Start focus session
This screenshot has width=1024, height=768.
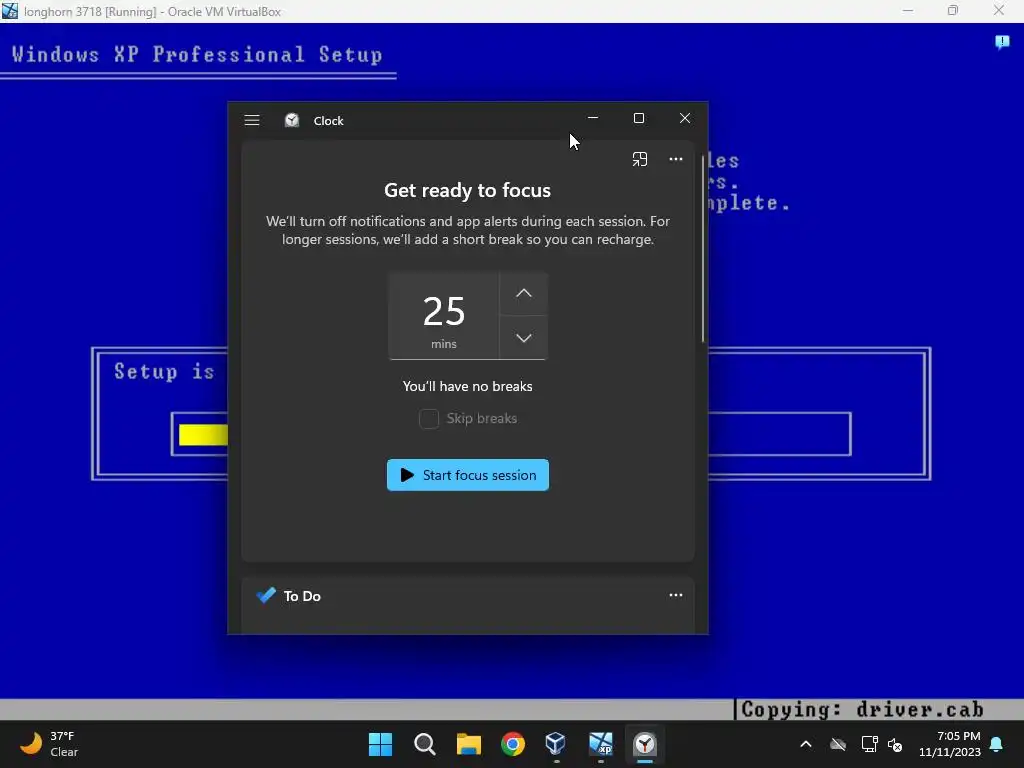coord(468,475)
